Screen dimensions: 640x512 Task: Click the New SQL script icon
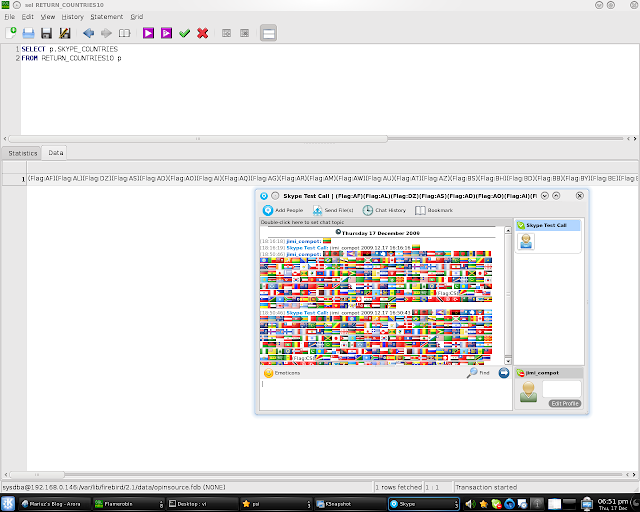(x=11, y=33)
